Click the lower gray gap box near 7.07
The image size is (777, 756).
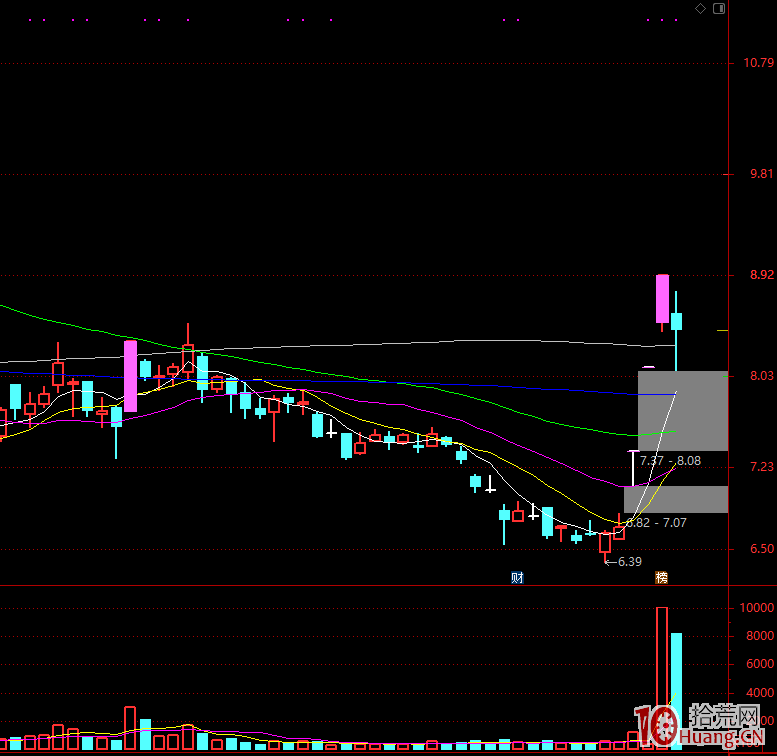click(676, 499)
